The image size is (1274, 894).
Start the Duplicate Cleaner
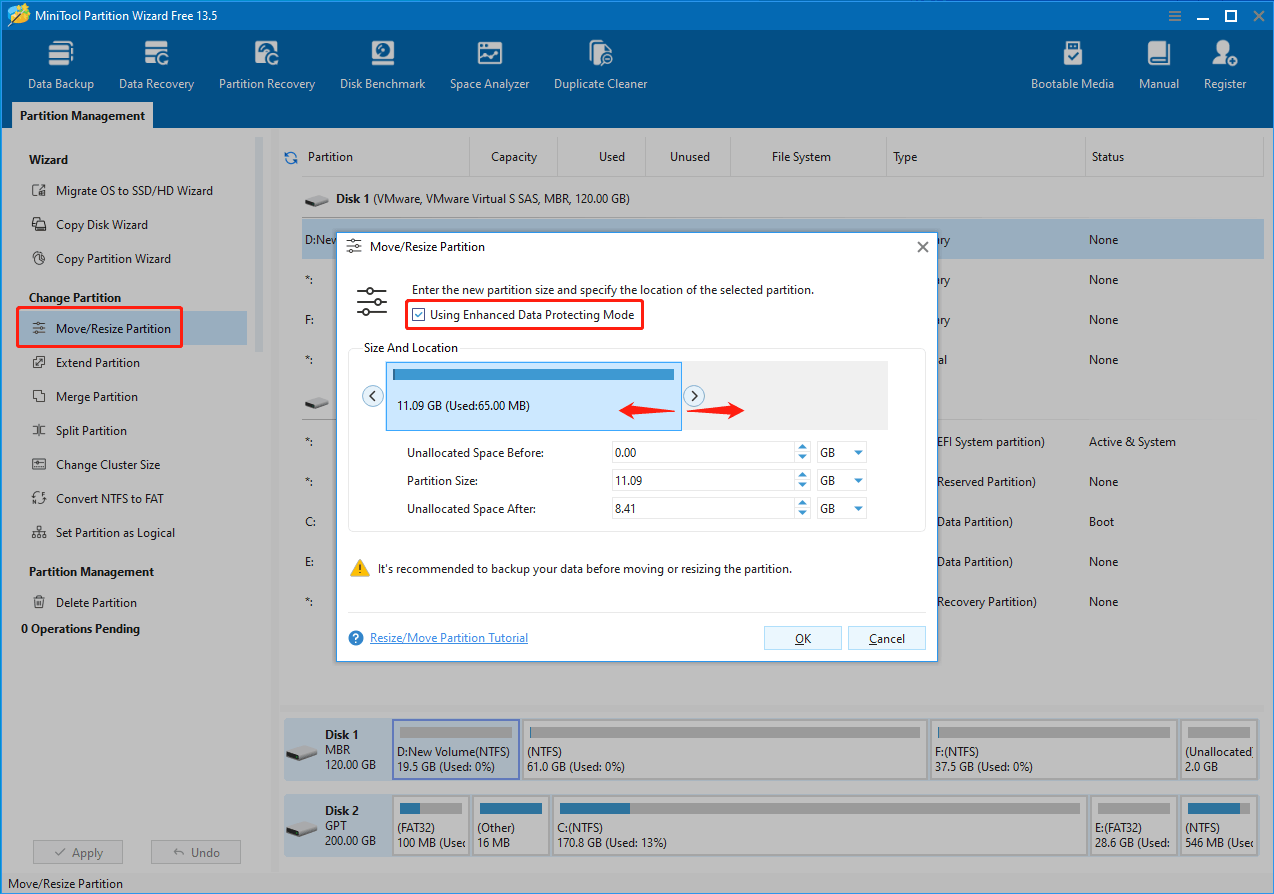(x=600, y=62)
